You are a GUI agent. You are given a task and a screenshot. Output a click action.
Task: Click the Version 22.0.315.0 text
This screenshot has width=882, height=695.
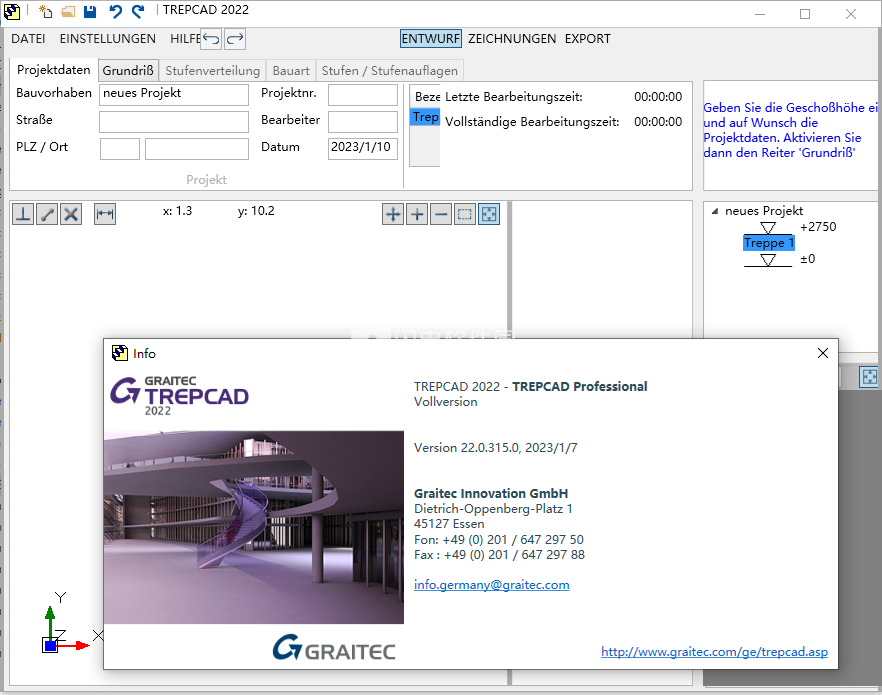(x=496, y=448)
